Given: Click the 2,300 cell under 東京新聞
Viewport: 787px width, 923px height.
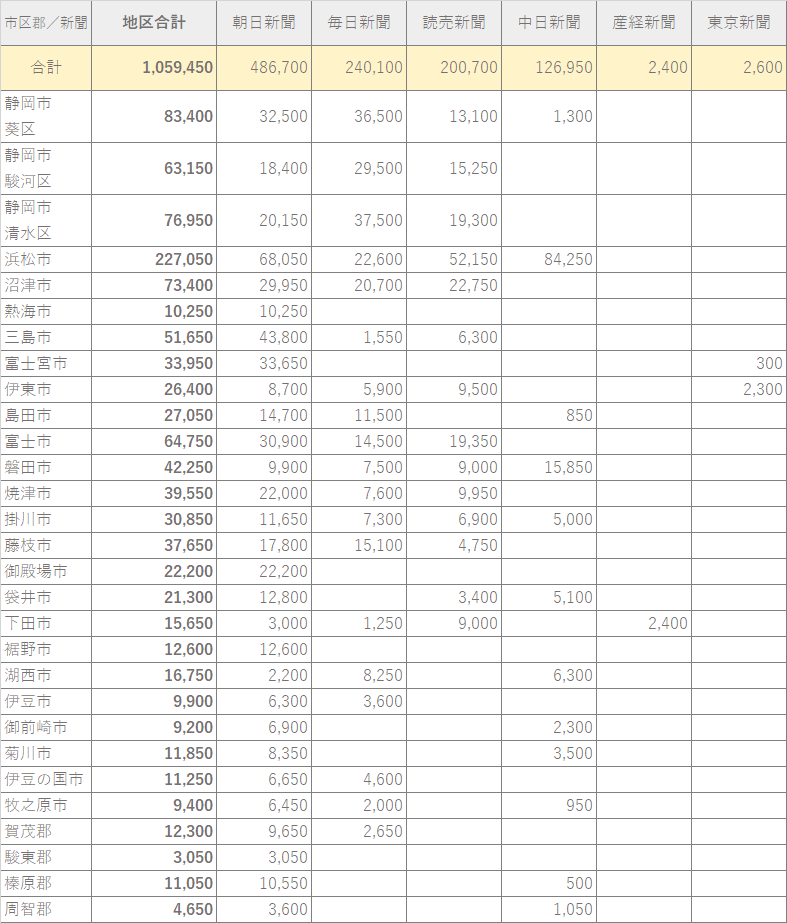Looking at the screenshot, I should (739, 389).
